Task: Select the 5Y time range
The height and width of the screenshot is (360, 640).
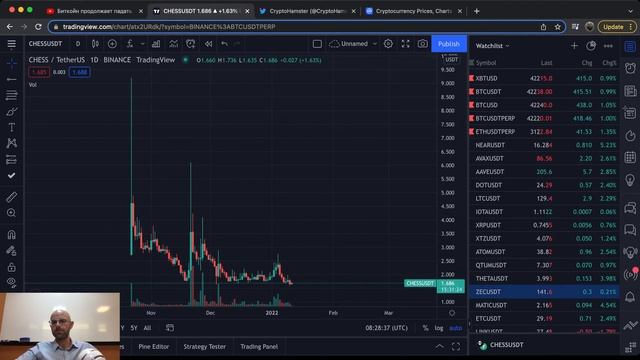Action: click(x=133, y=328)
